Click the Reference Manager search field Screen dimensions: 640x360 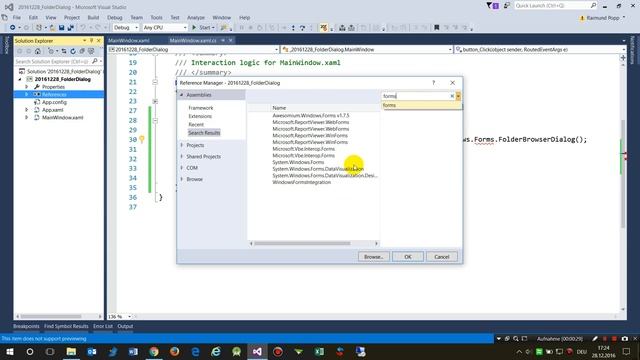416,96
